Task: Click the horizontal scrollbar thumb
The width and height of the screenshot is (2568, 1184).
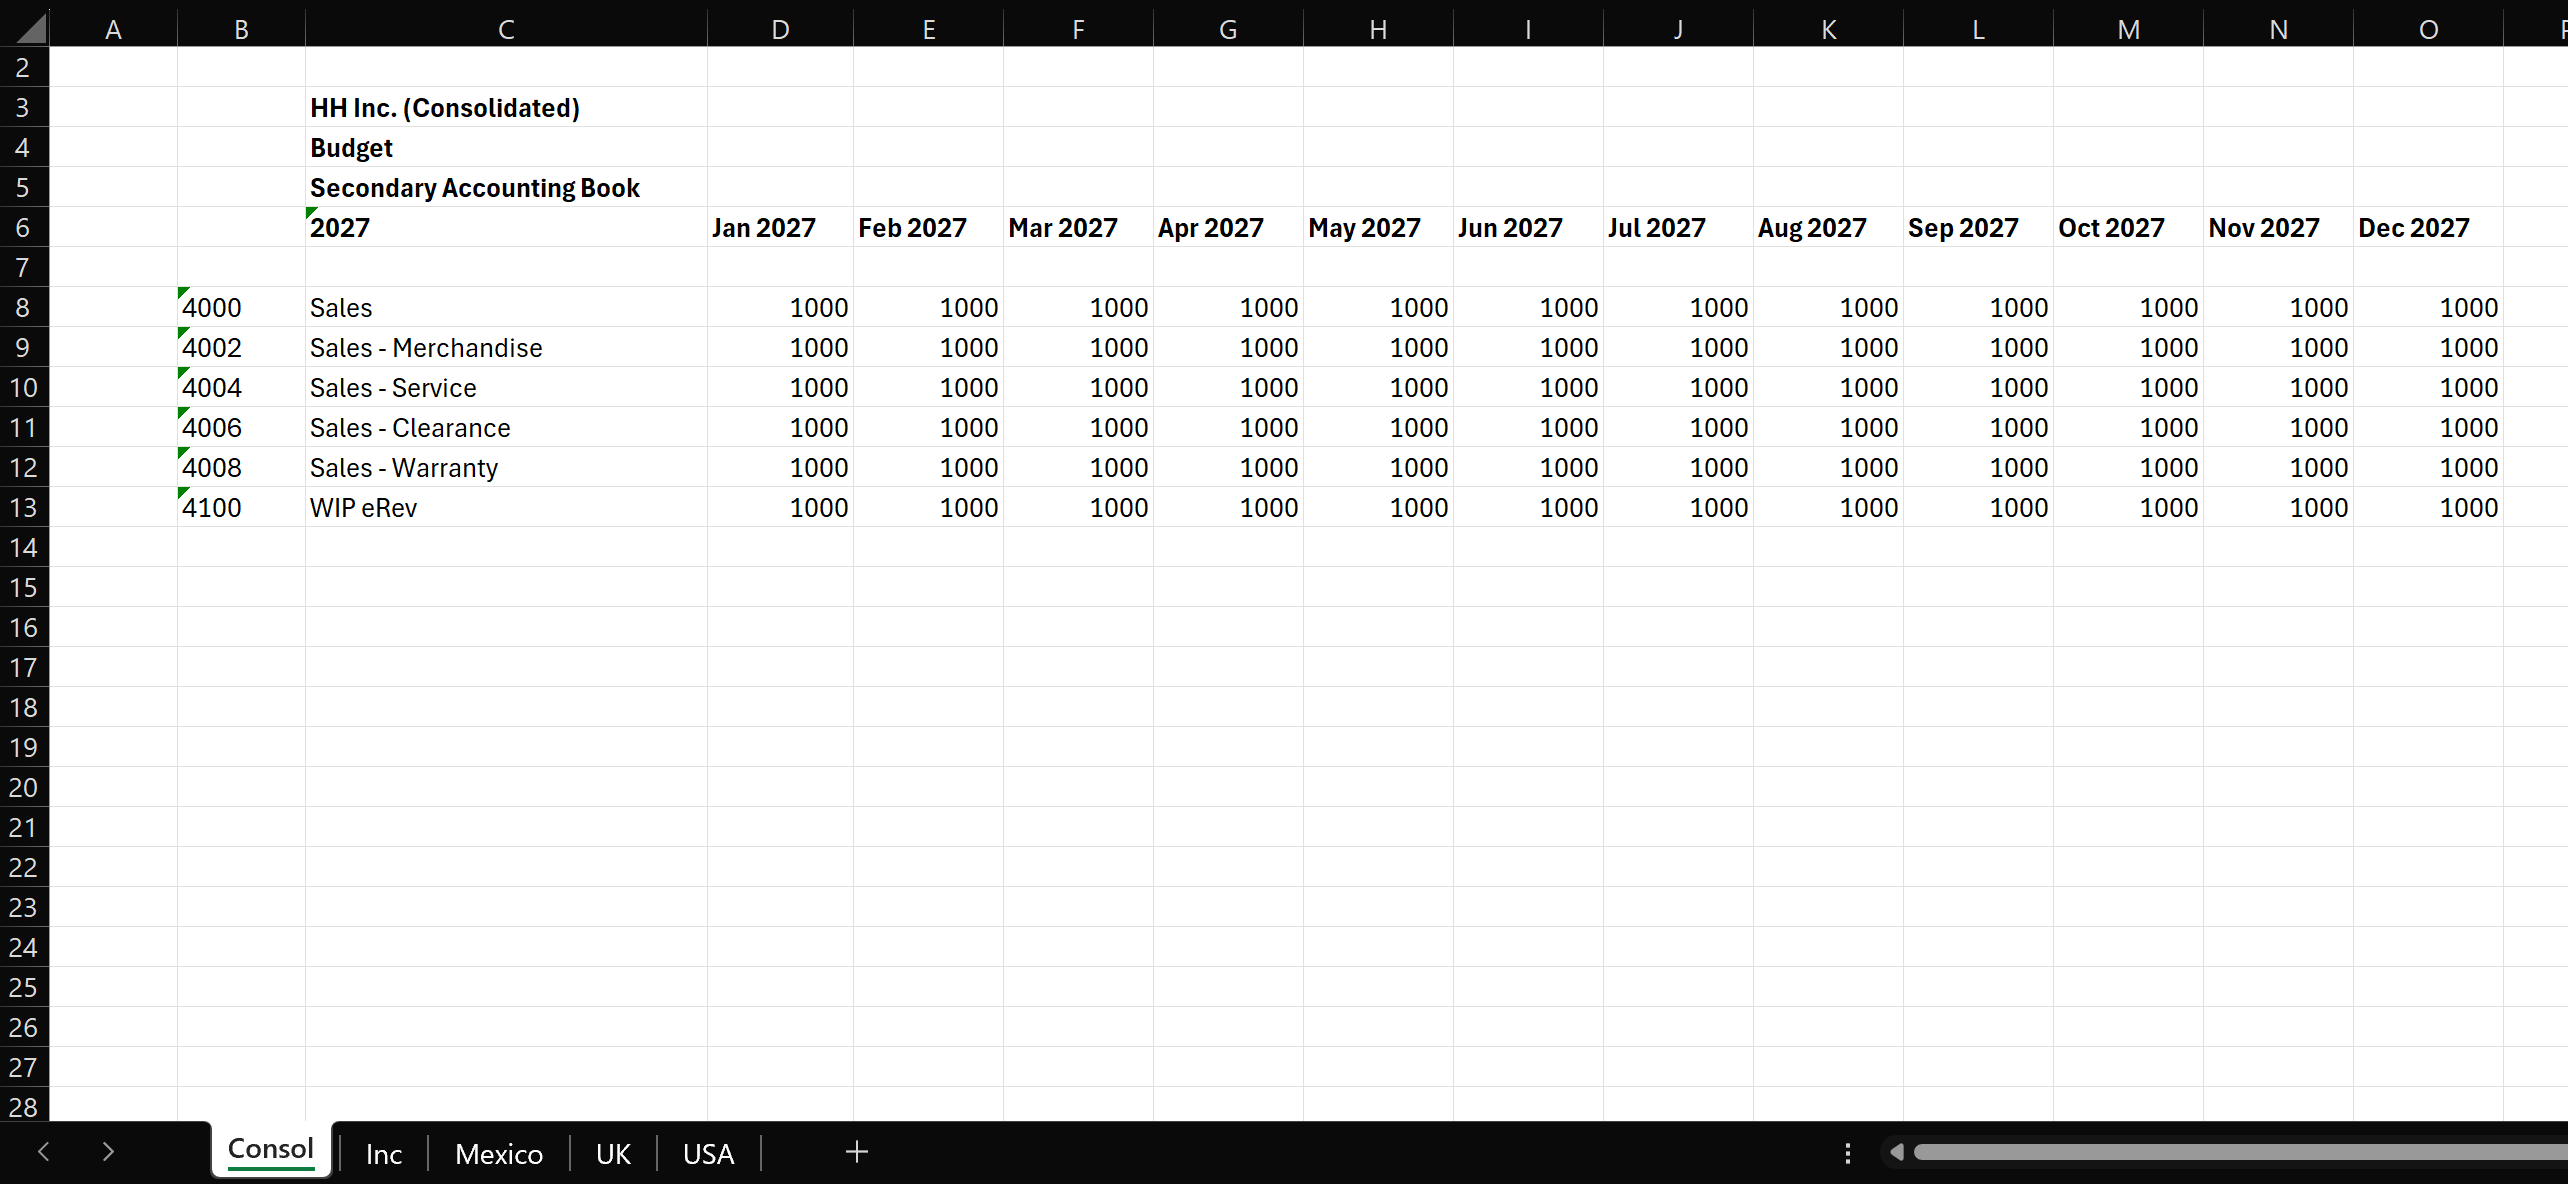Action: point(2240,1152)
